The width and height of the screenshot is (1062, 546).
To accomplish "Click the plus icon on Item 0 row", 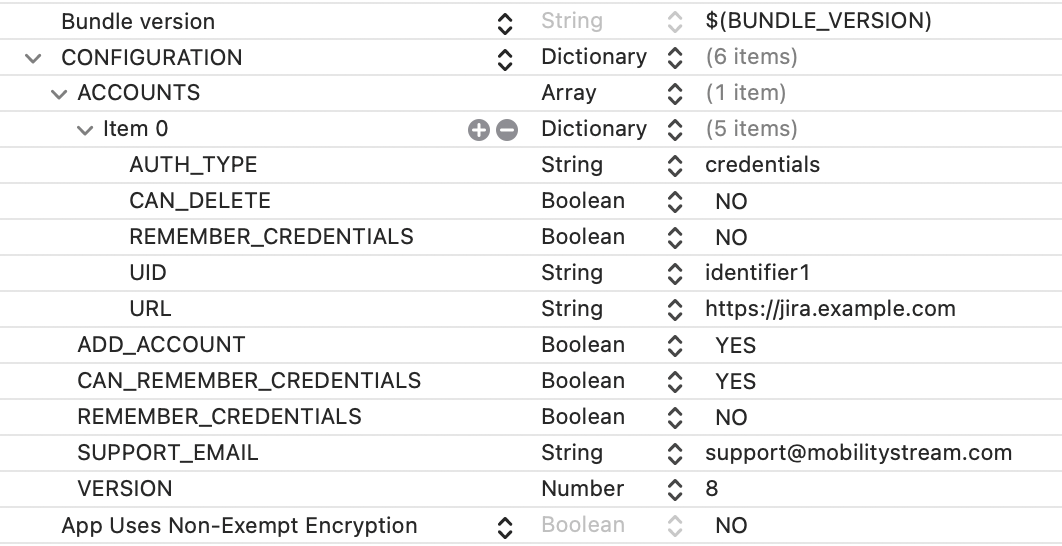I will click(479, 130).
